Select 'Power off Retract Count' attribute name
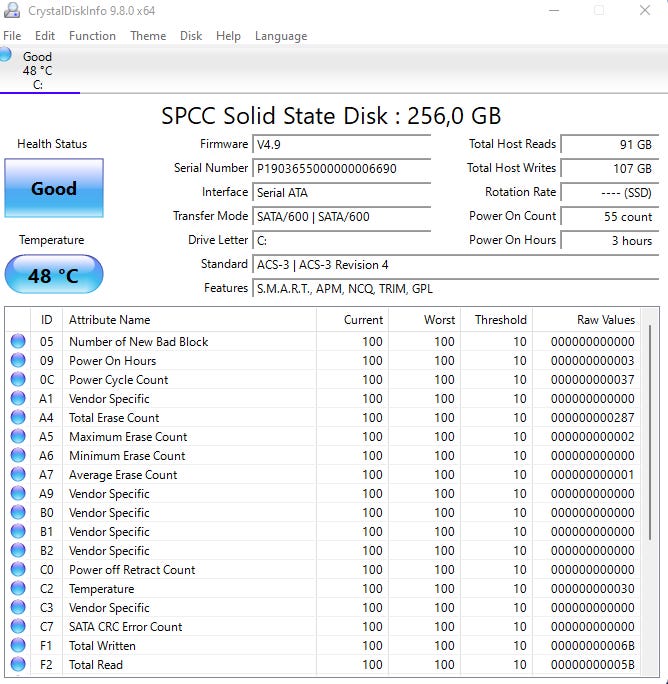 pyautogui.click(x=132, y=570)
